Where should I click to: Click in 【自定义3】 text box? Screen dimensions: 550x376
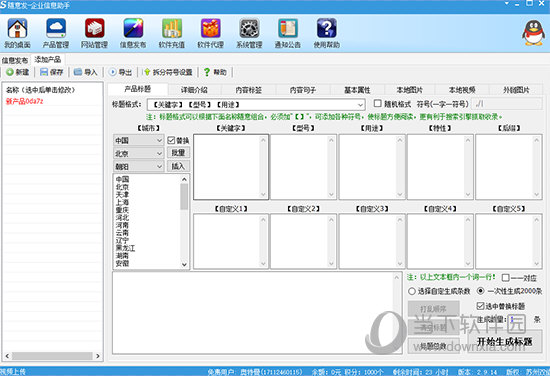372,242
